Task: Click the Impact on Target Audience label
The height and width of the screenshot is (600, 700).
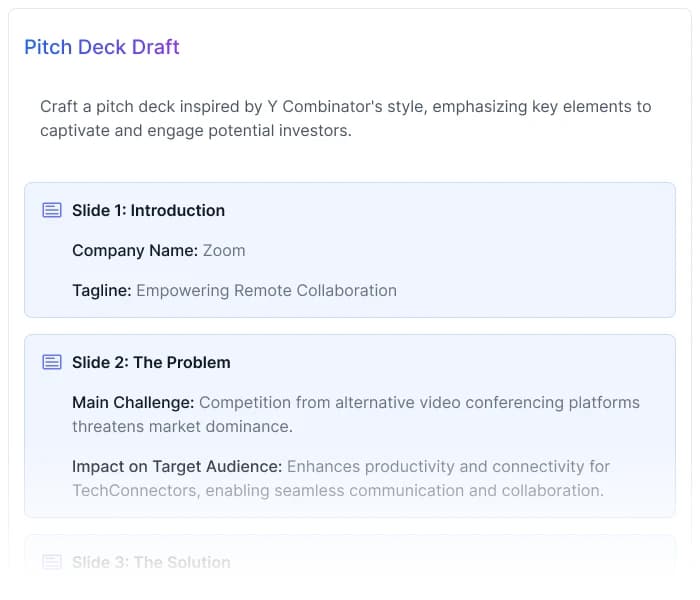Action: pyautogui.click(x=176, y=466)
